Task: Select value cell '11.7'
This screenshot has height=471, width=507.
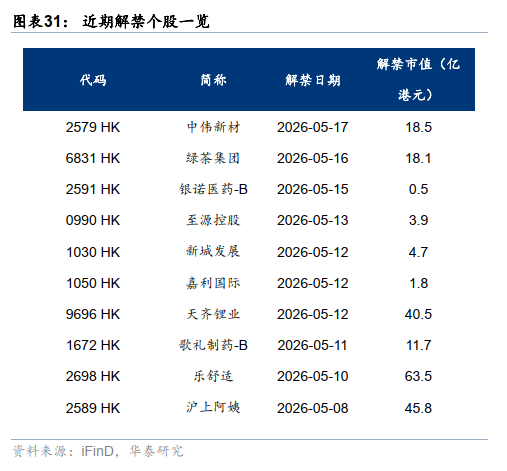Action: 418,345
